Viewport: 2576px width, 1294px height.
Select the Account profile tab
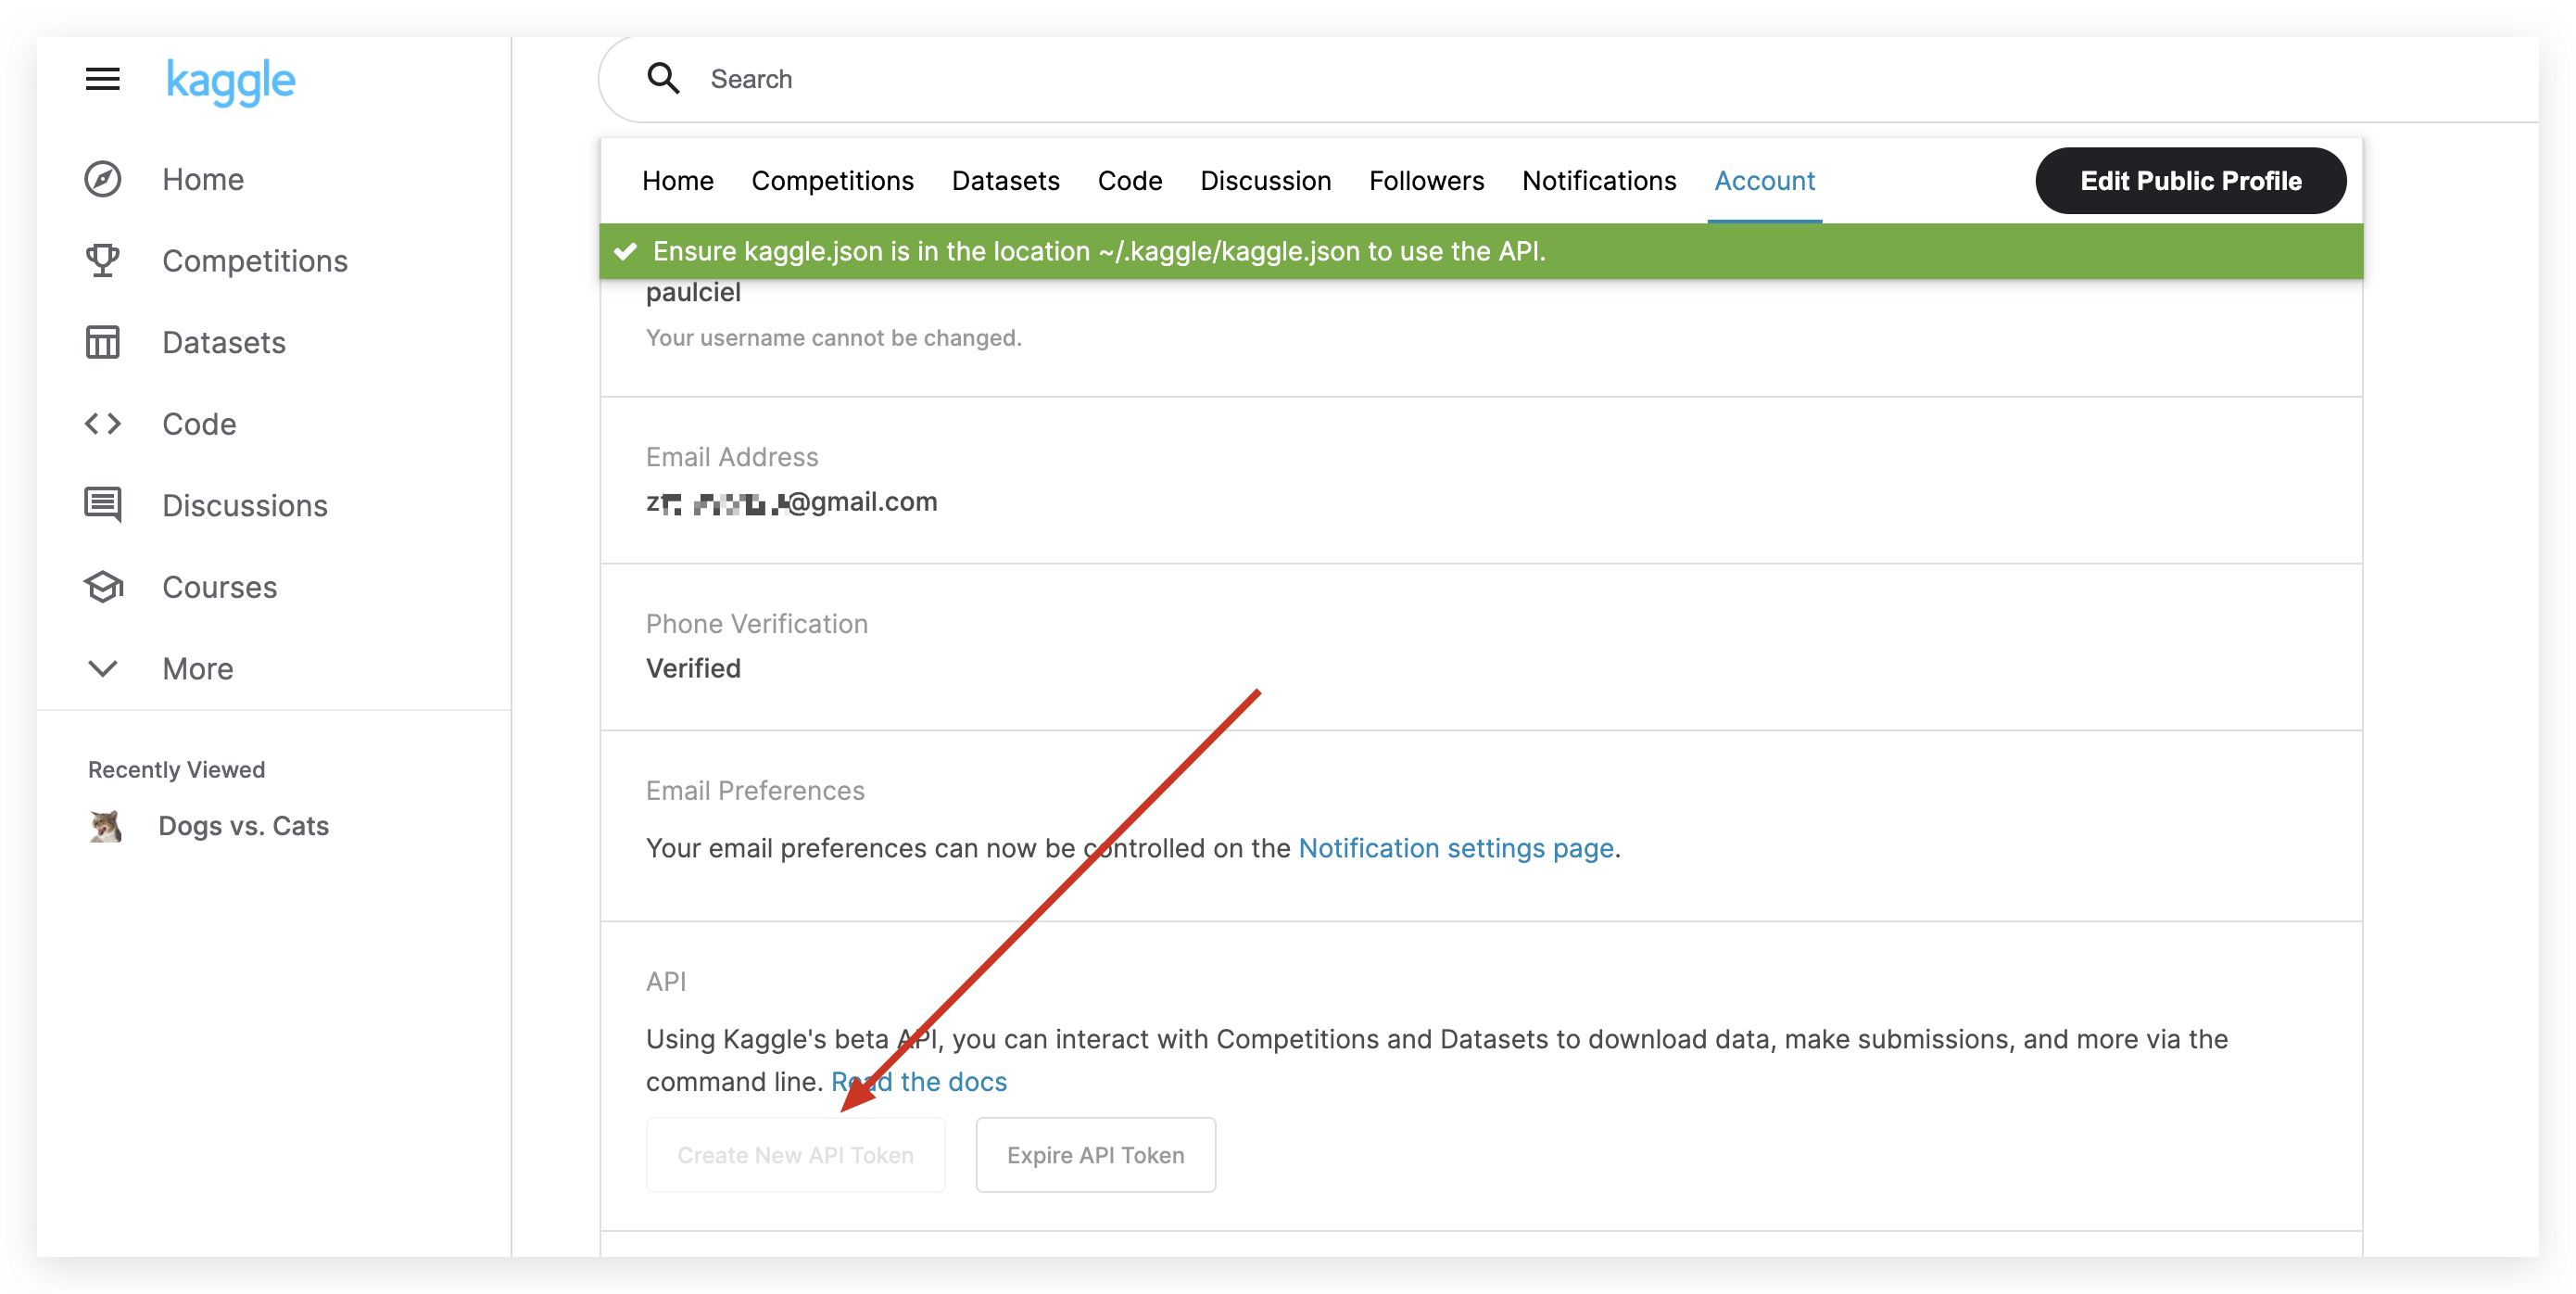click(1764, 181)
